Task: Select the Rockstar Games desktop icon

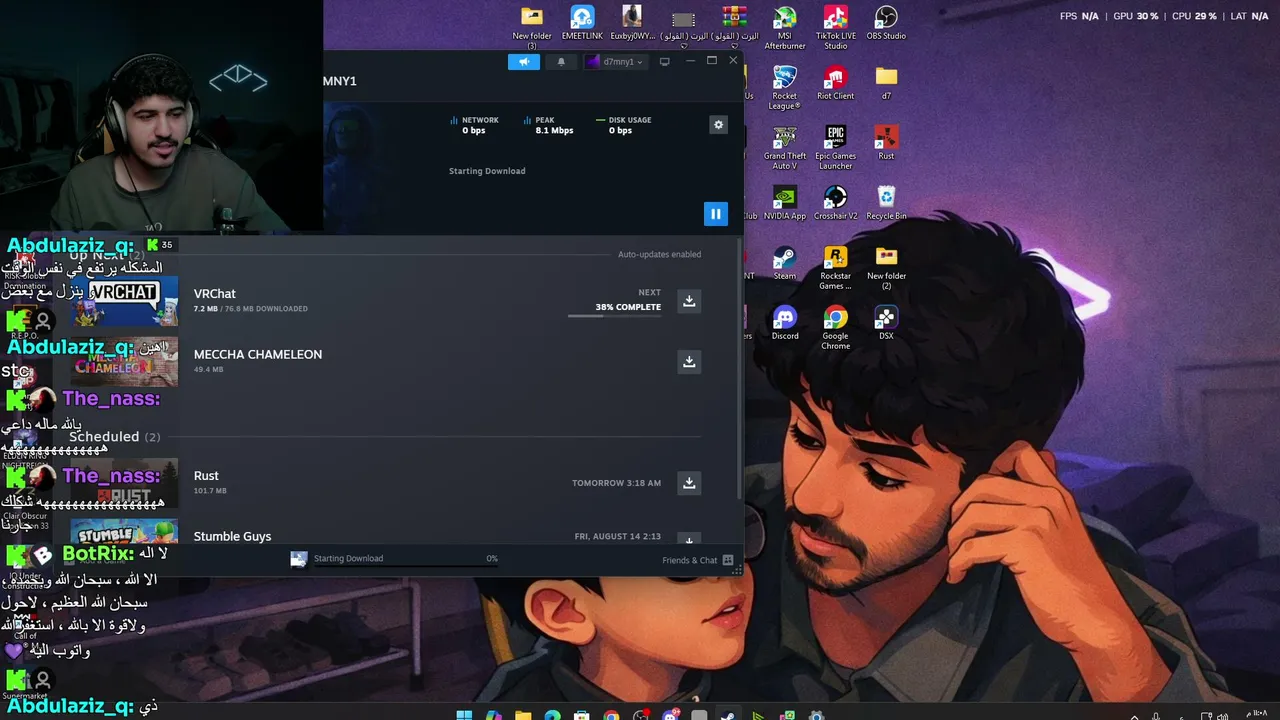Action: pos(836,268)
